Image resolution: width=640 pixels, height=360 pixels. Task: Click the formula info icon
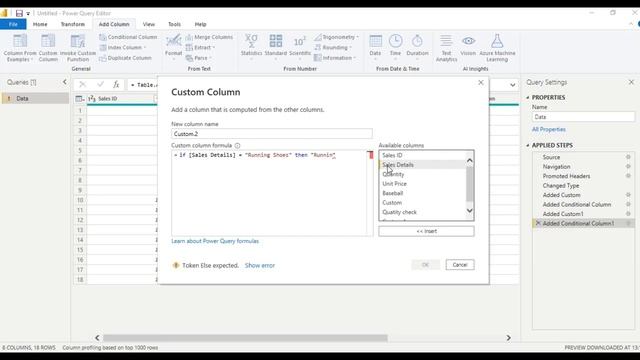coord(237,145)
